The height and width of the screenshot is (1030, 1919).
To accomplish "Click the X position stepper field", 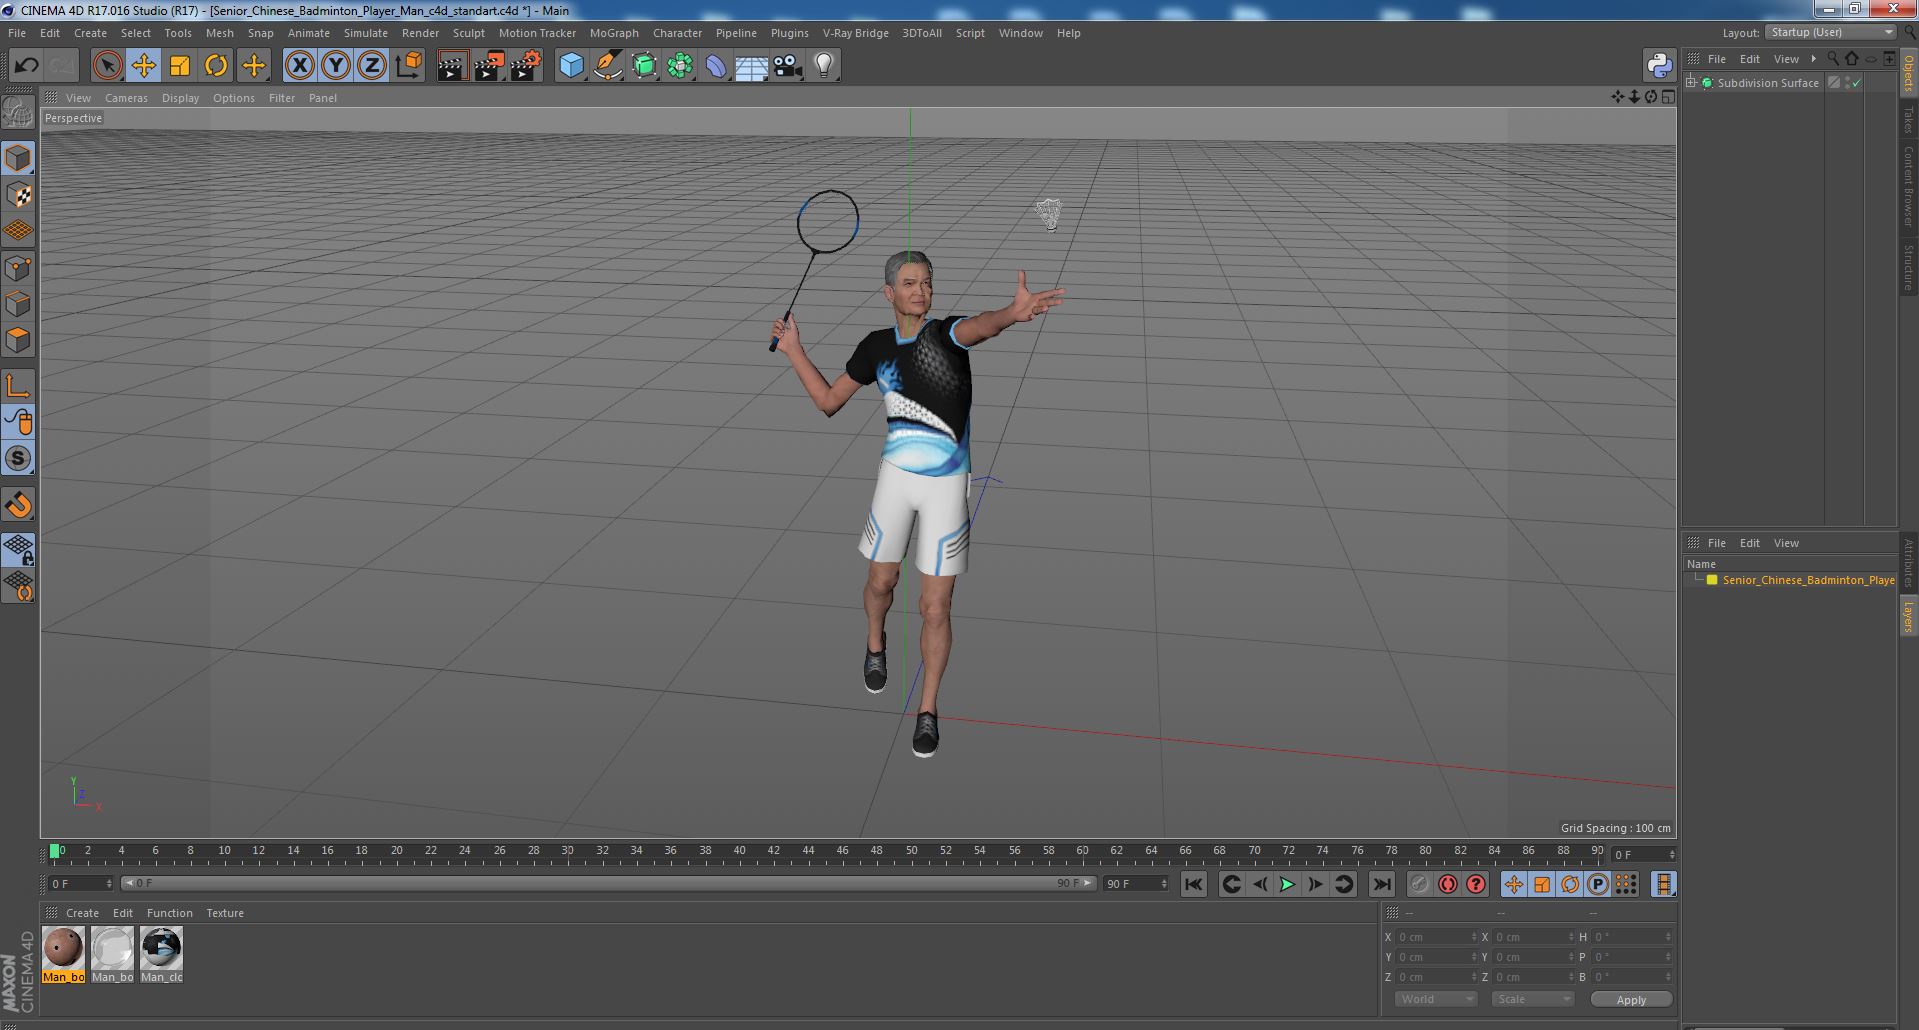I will coord(1436,937).
